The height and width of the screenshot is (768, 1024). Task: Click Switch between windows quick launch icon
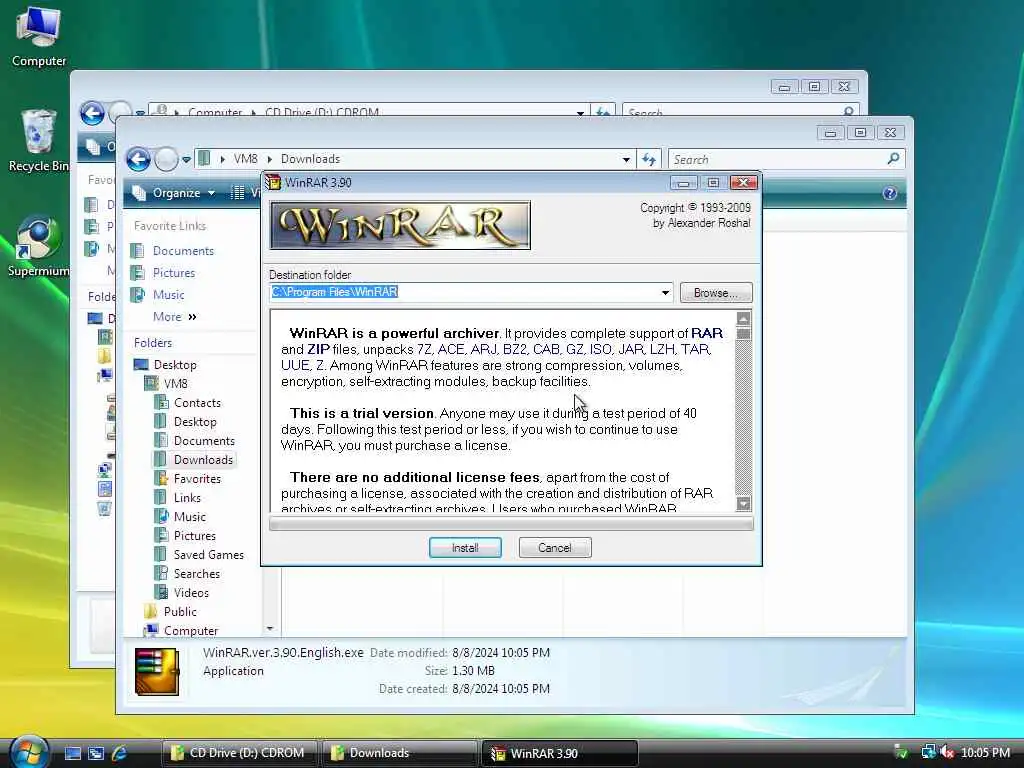click(96, 753)
